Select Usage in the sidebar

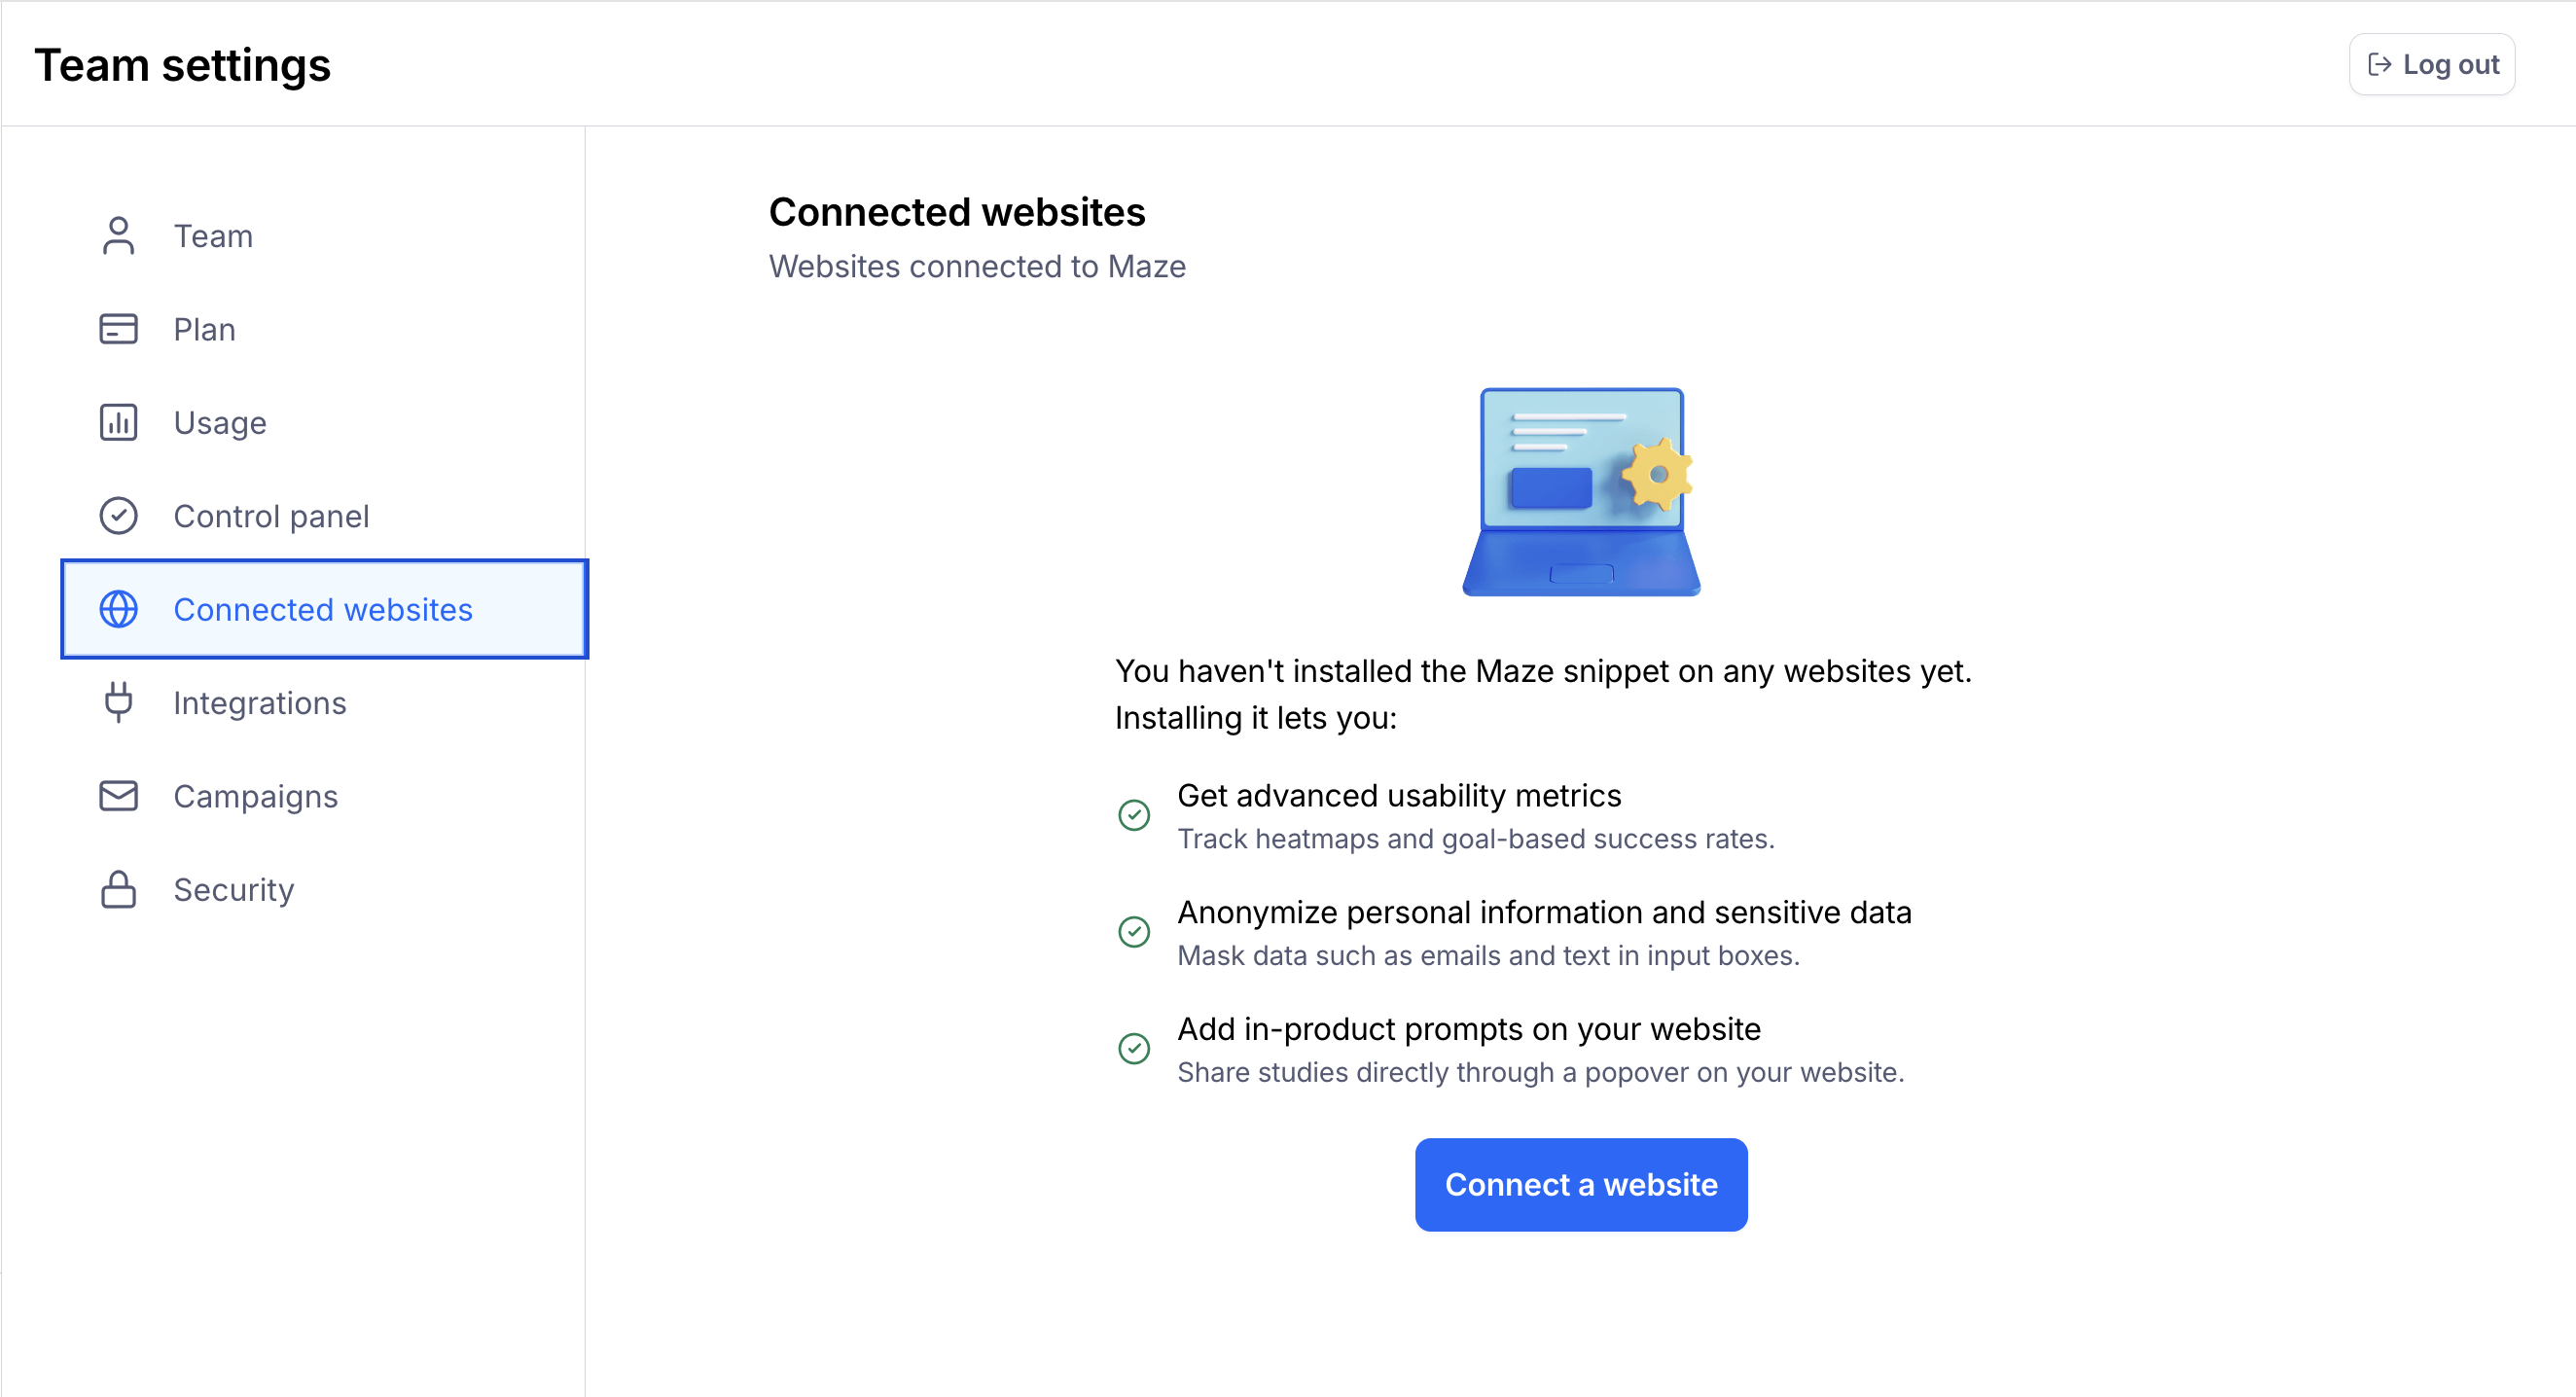pyautogui.click(x=220, y=423)
